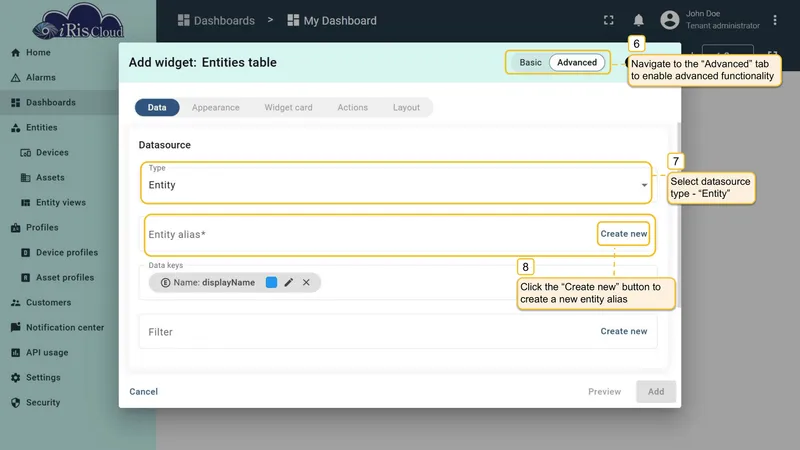Open the Layout tab
800x450 pixels.
tap(406, 108)
